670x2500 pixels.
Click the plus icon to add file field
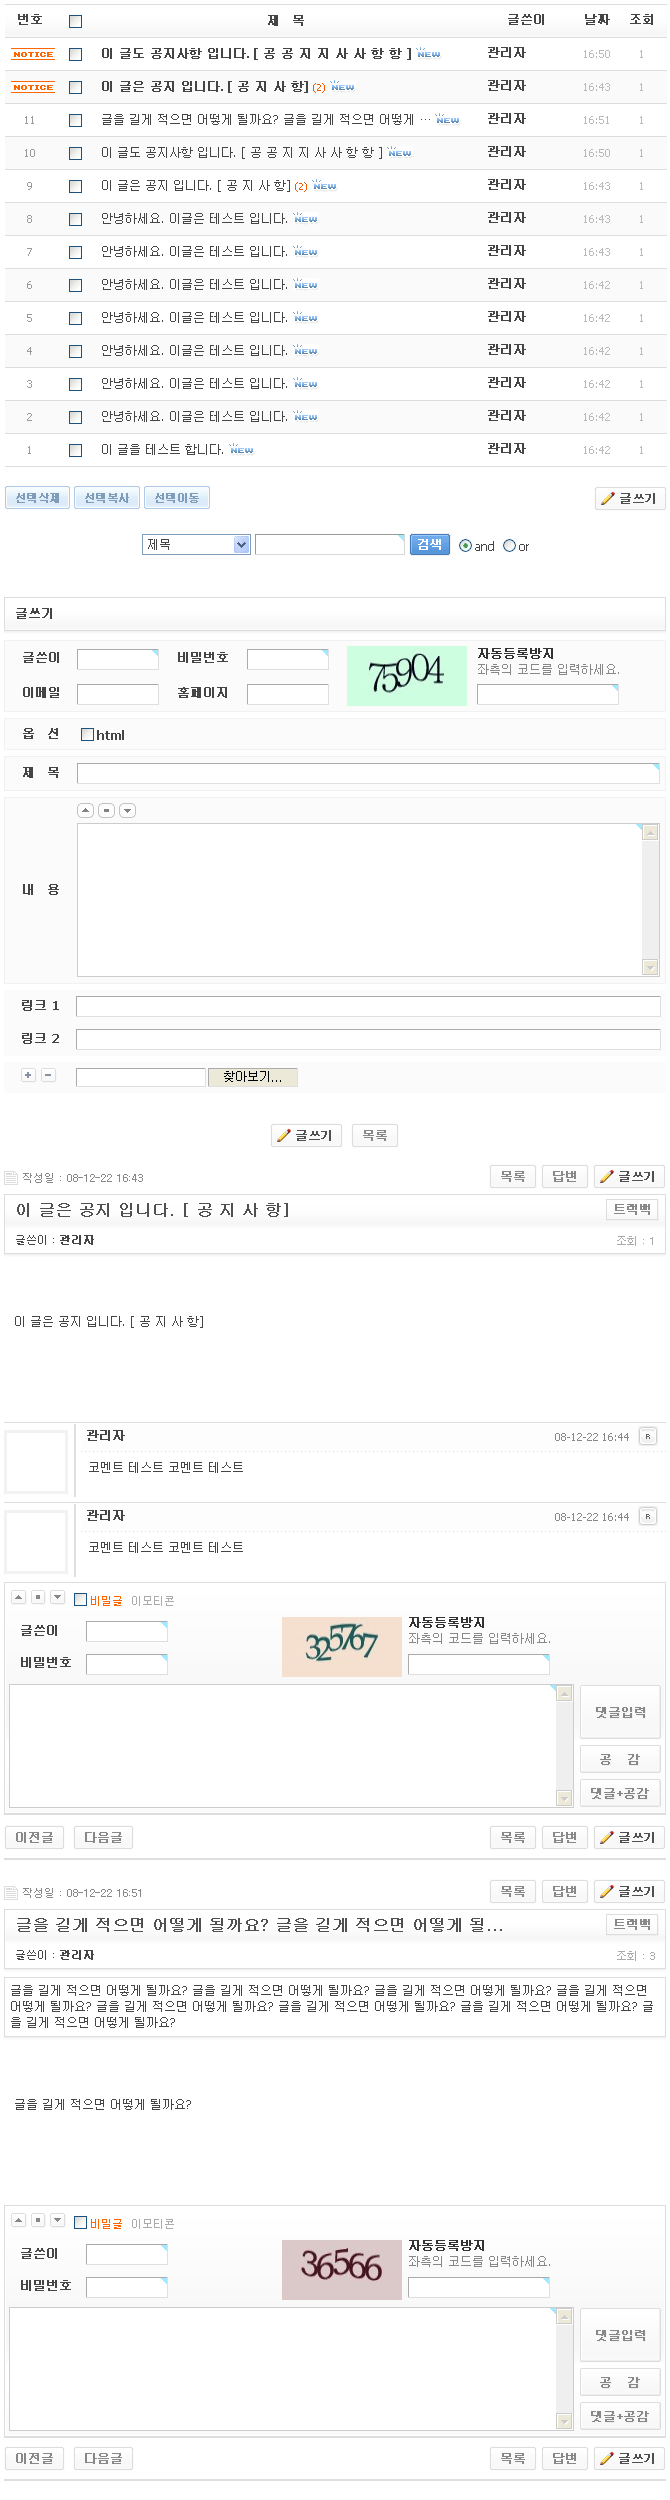pos(28,1075)
